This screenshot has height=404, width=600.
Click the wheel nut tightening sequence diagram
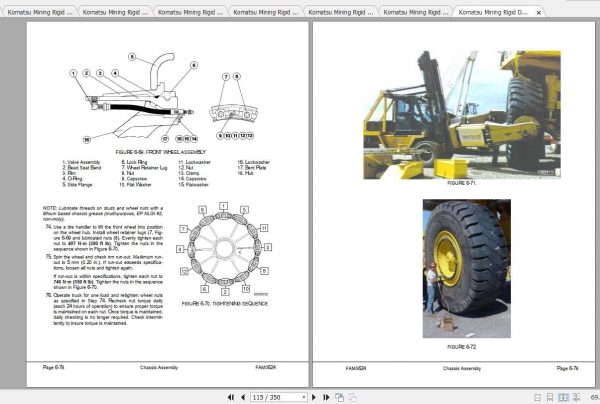pos(224,249)
